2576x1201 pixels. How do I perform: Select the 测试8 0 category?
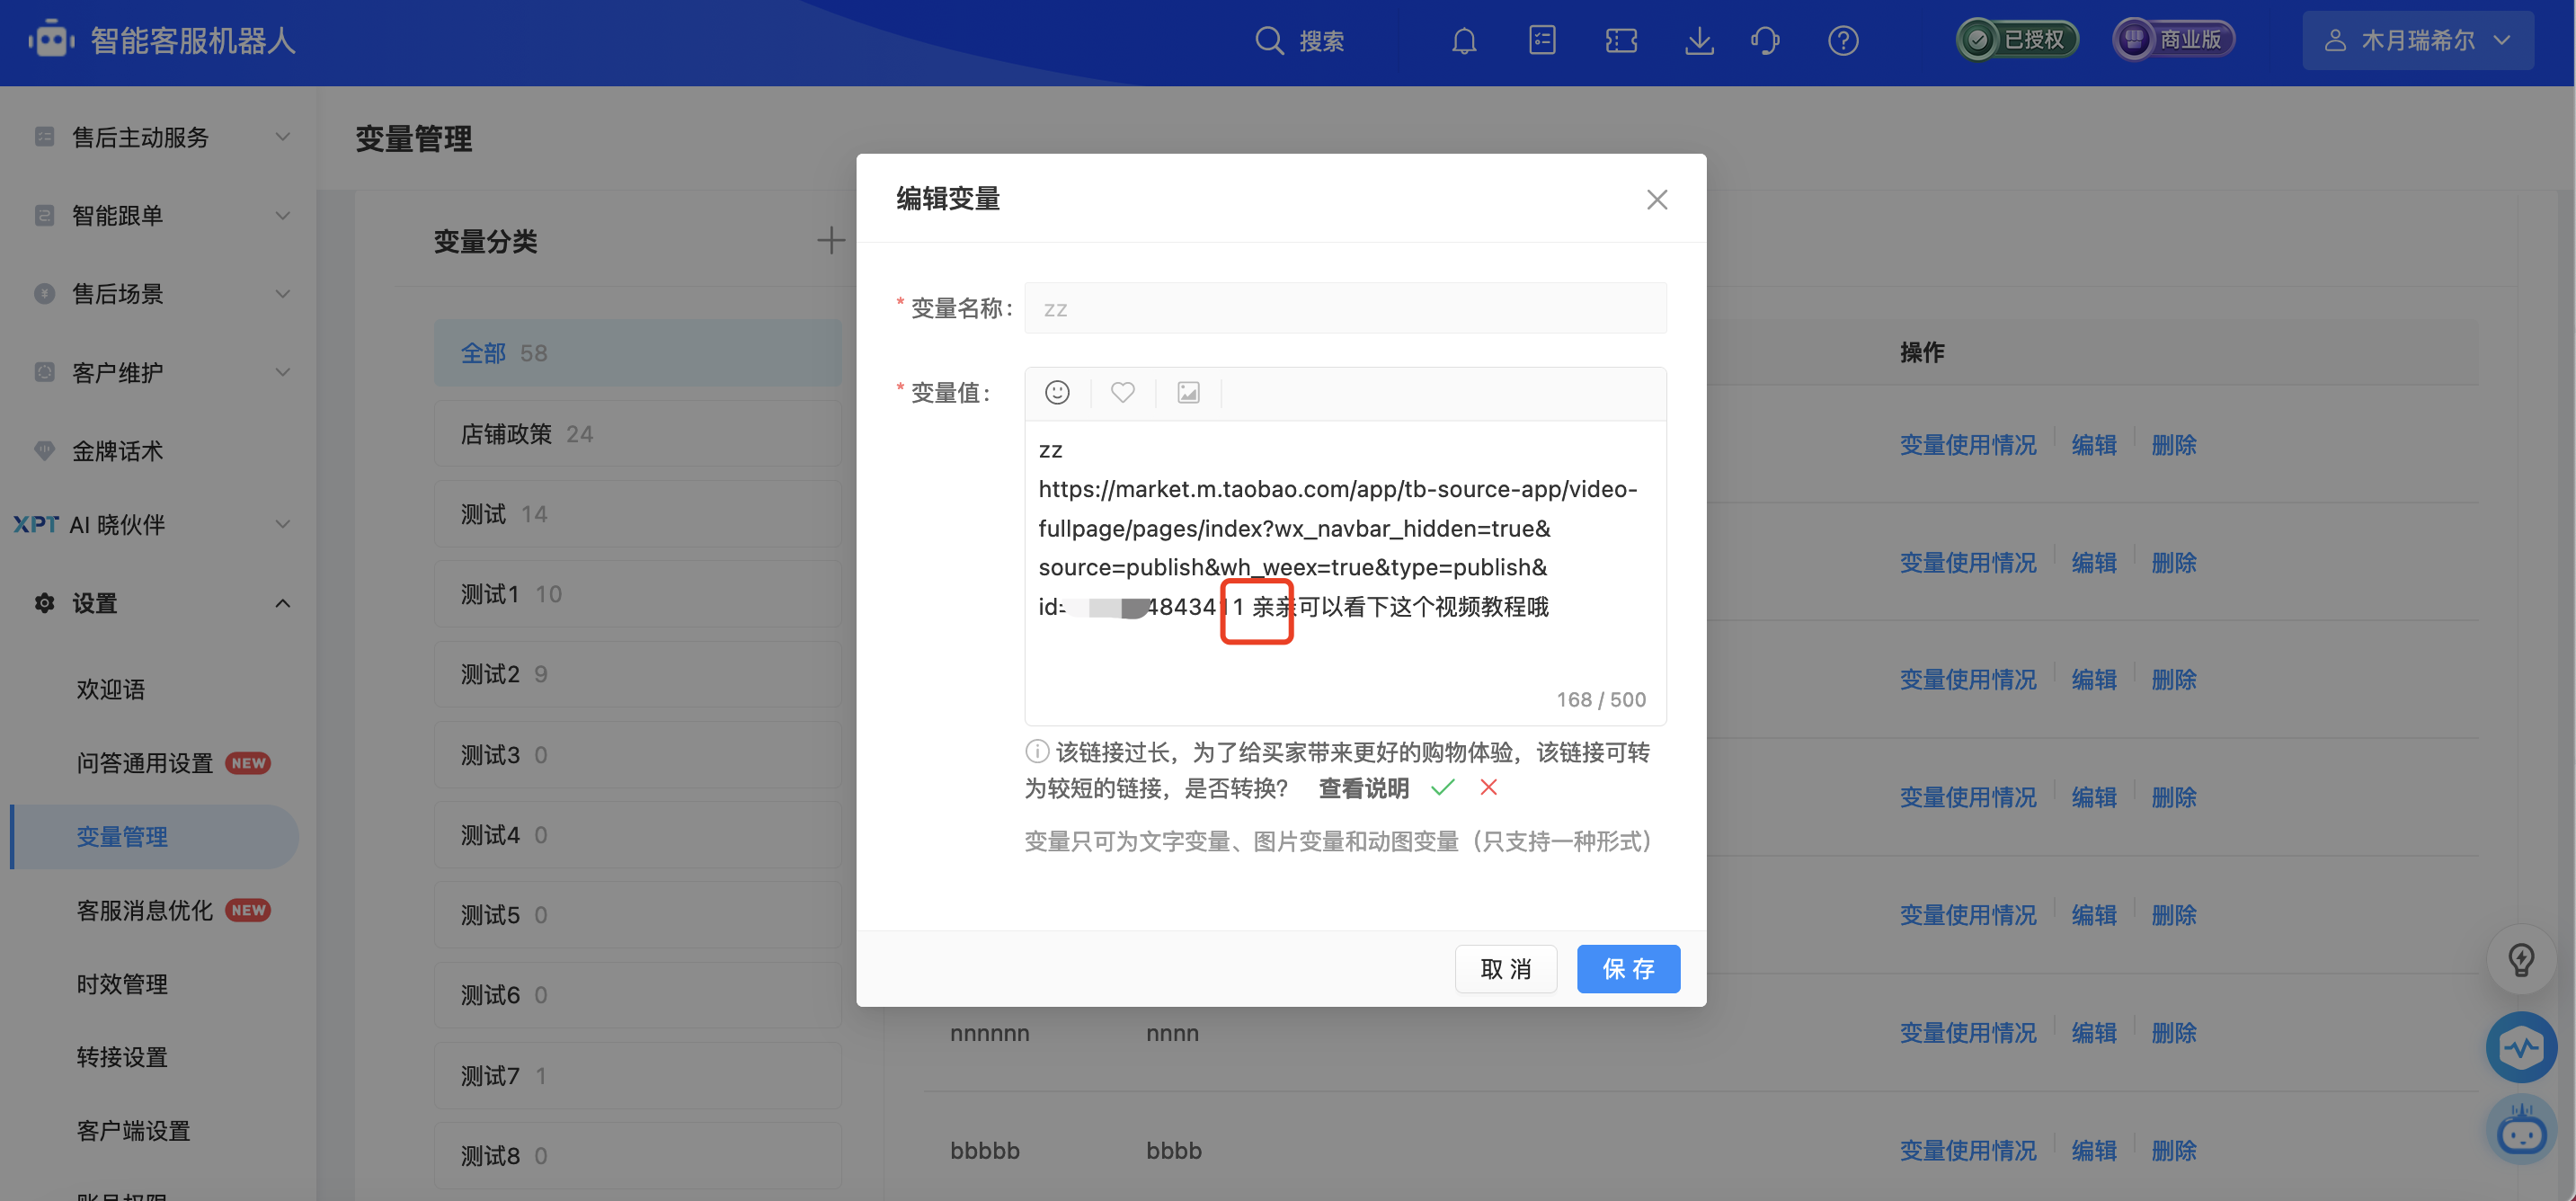[638, 1156]
